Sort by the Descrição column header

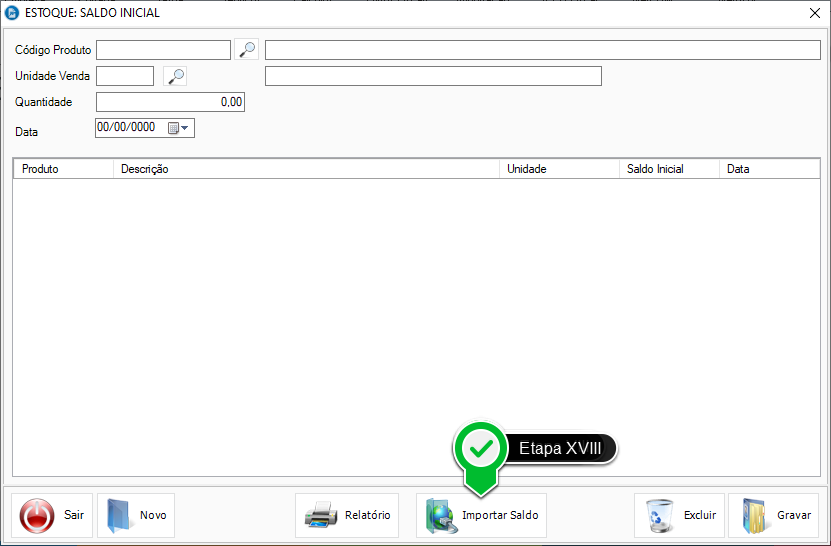tap(306, 169)
